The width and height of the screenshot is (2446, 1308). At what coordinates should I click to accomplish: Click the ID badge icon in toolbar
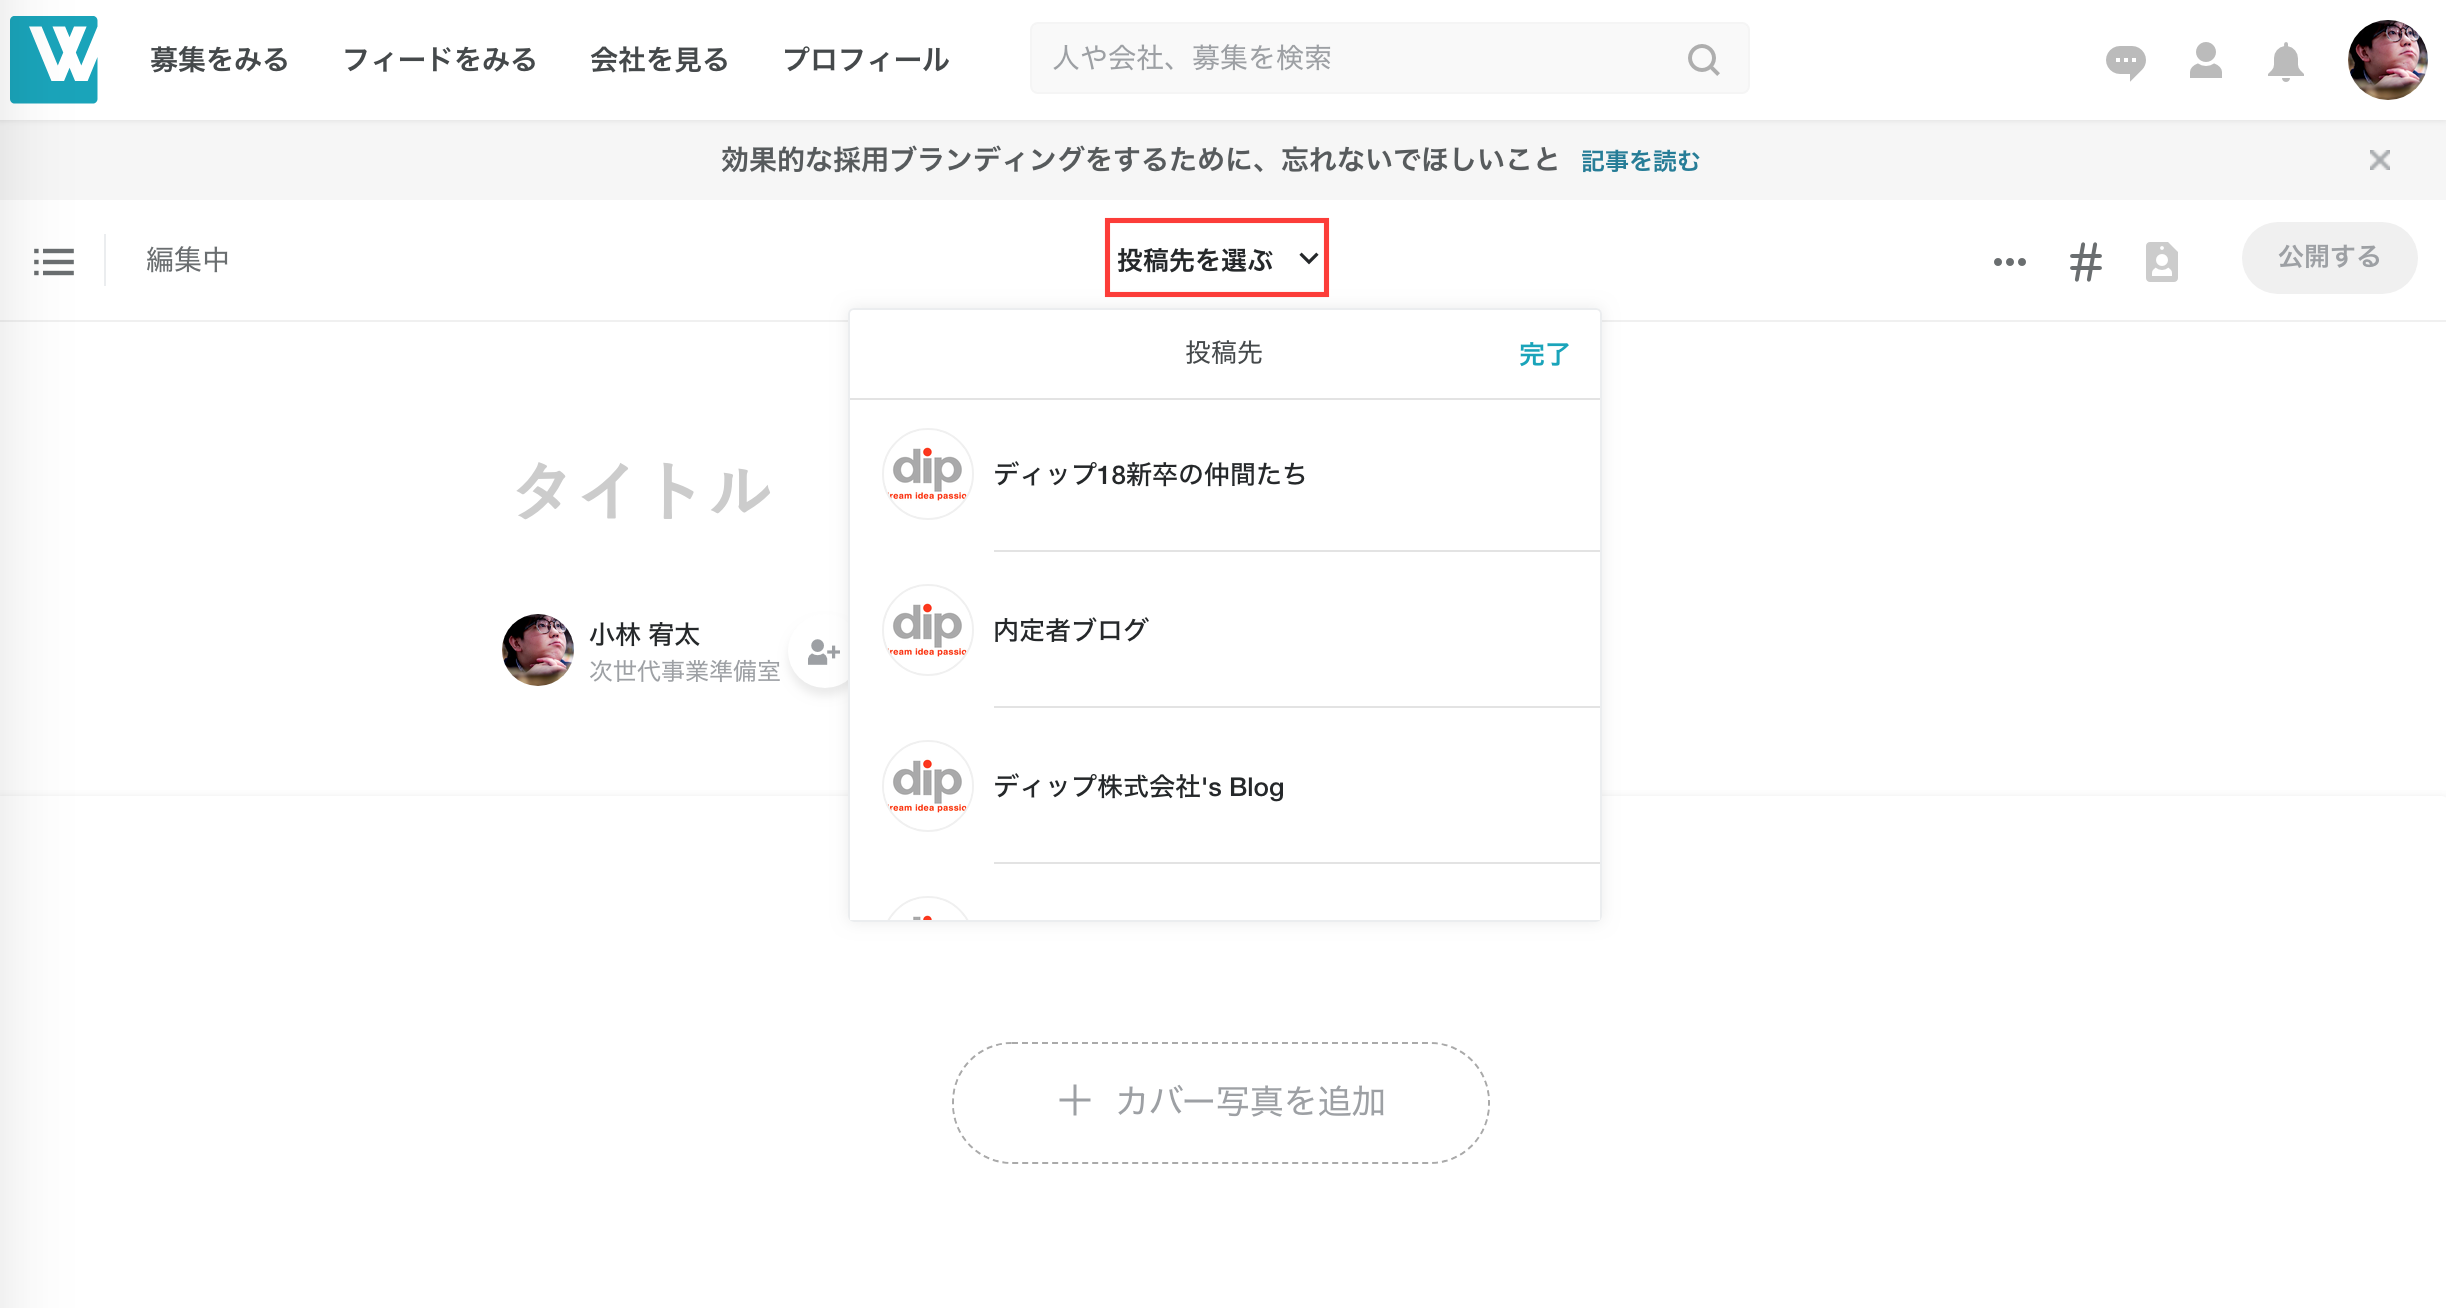pos(2161,262)
